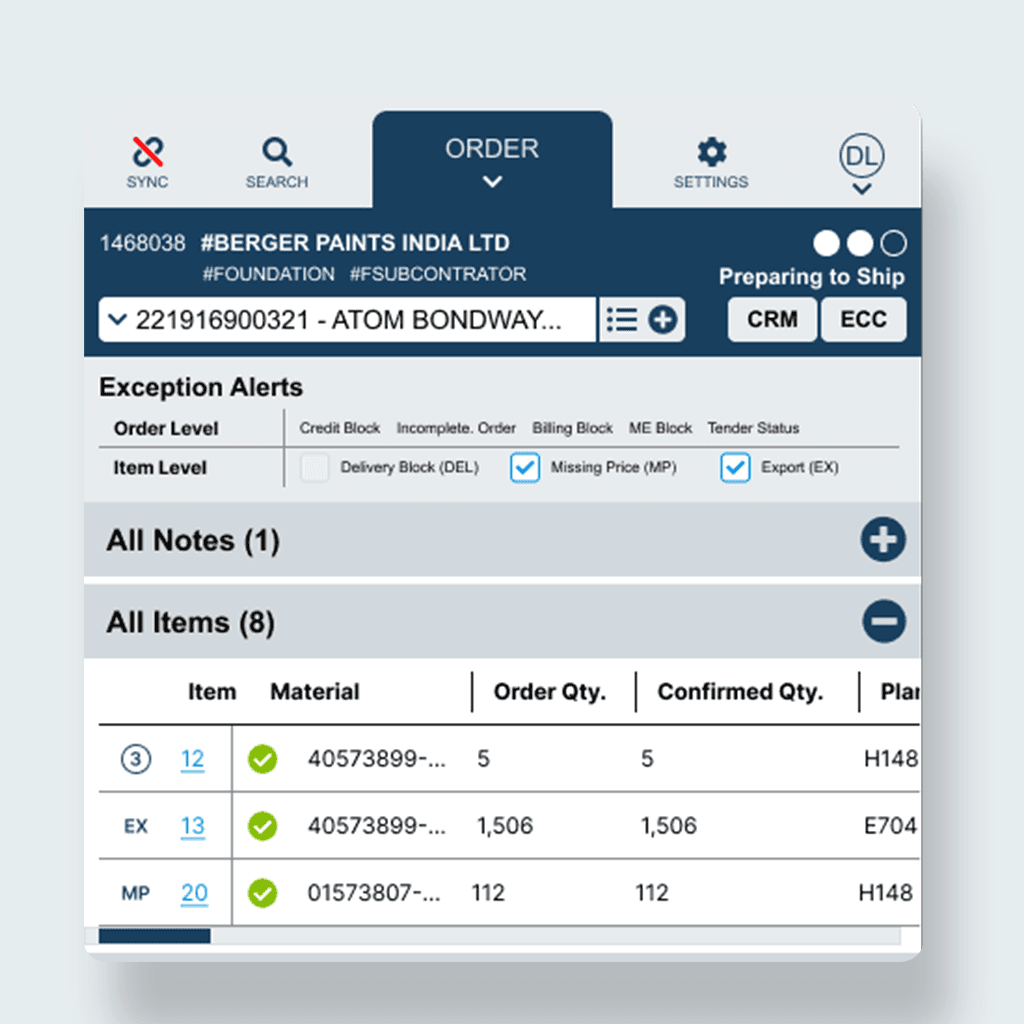Click the #FSUBCONTRATOR tag

438,274
